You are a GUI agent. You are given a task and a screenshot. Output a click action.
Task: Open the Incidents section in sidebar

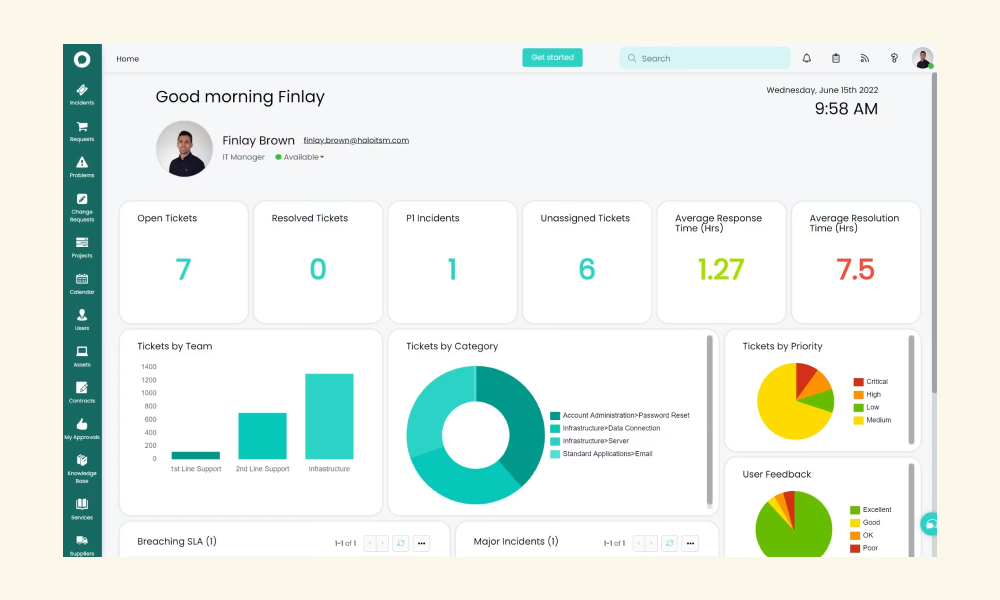tap(82, 94)
